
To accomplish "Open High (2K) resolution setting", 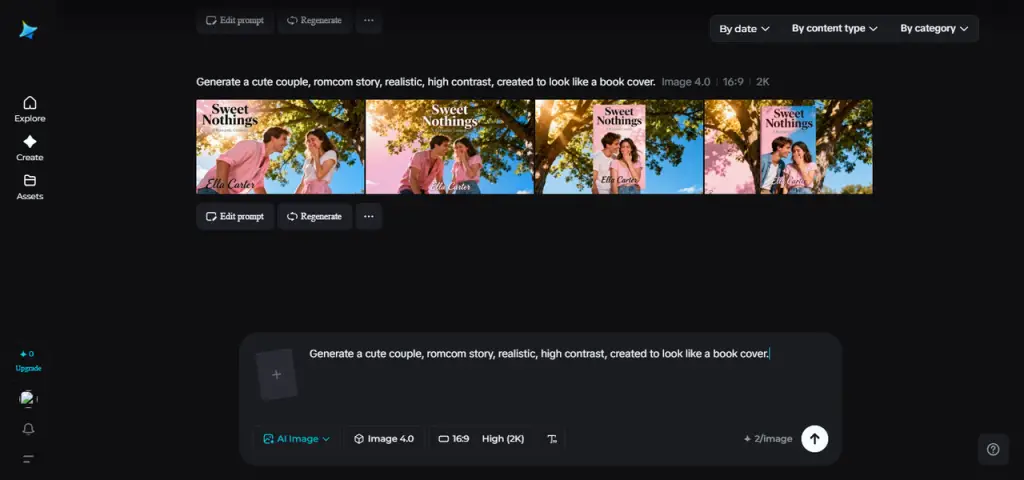I will point(503,439).
